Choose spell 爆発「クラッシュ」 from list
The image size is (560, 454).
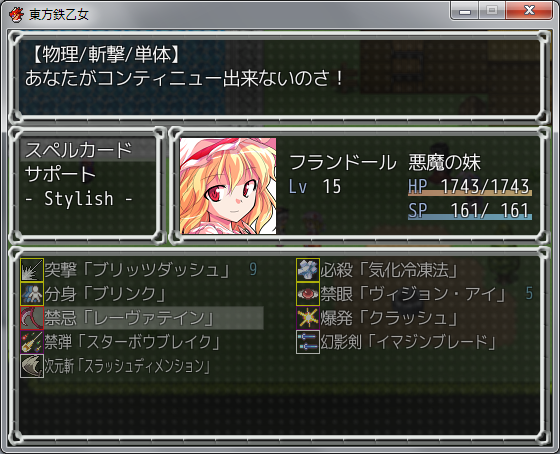click(415, 318)
